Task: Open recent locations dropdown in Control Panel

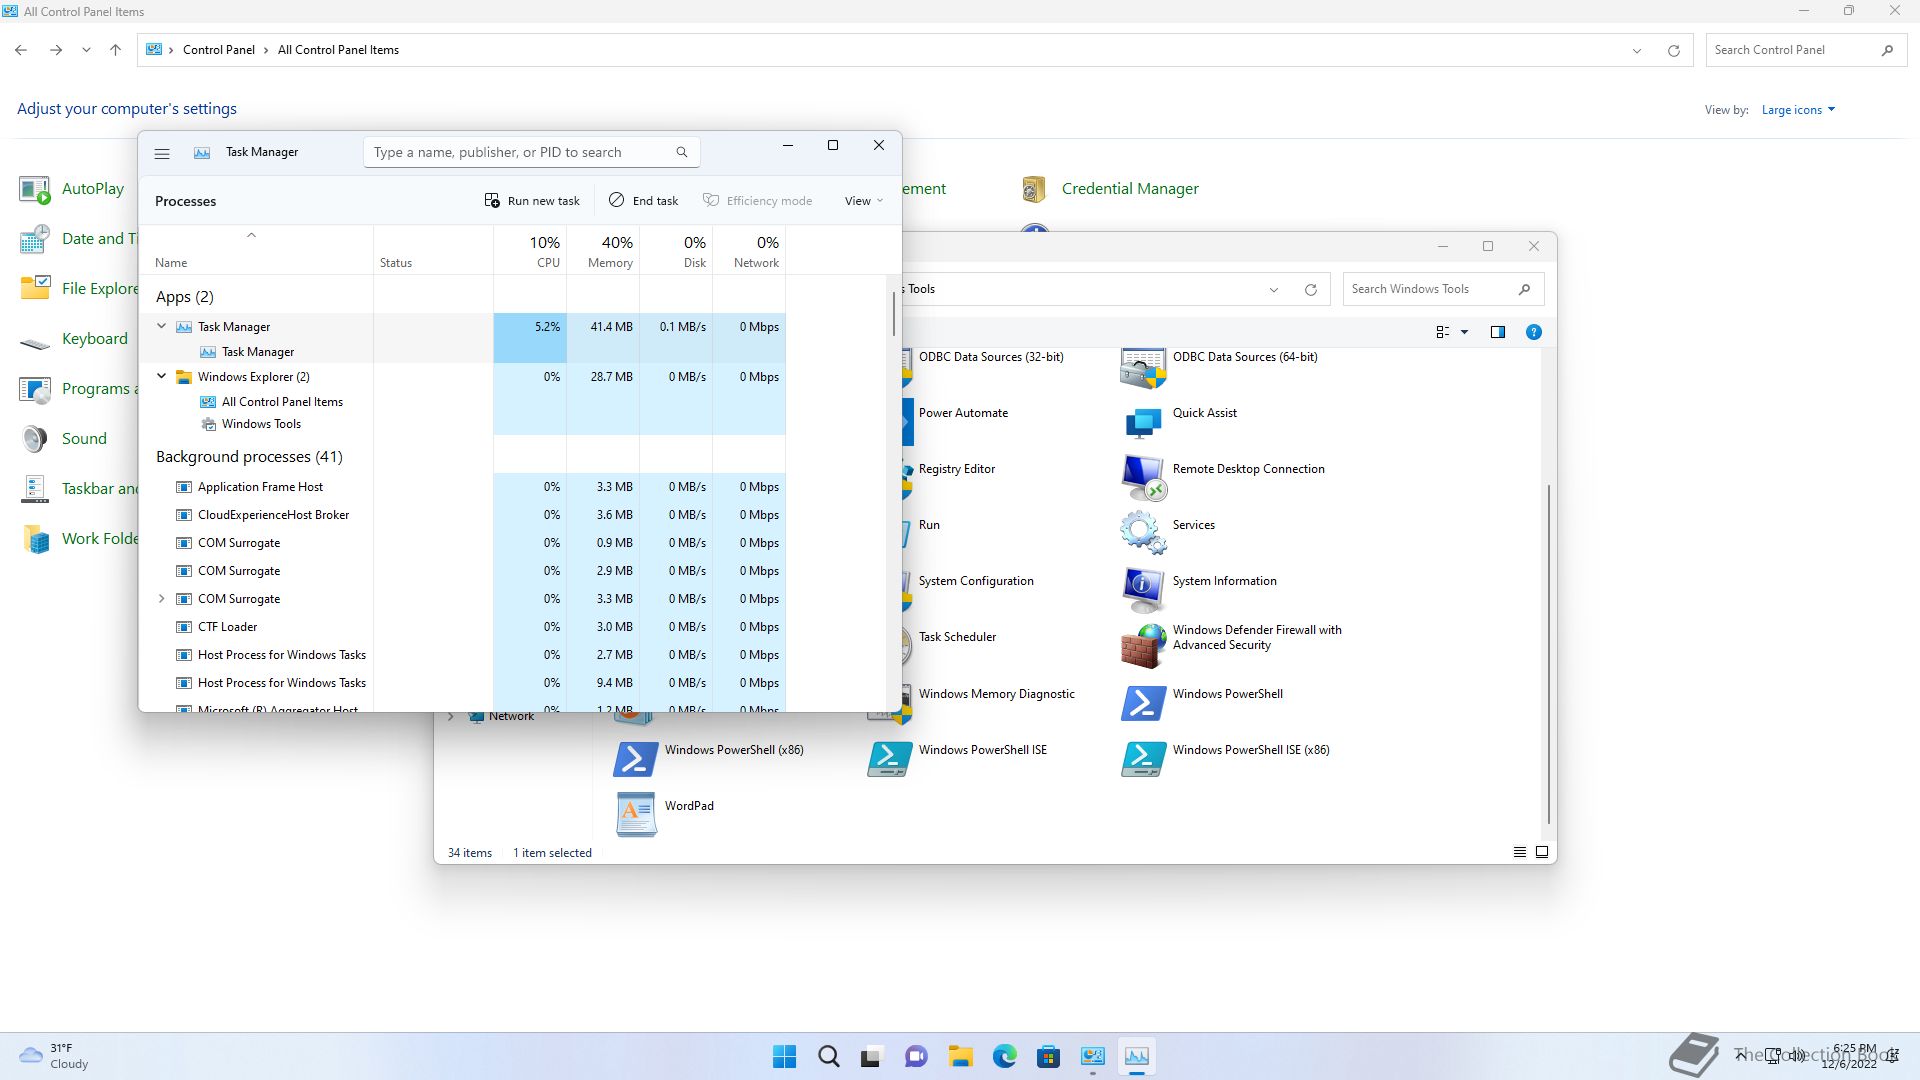Action: pyautogui.click(x=86, y=50)
